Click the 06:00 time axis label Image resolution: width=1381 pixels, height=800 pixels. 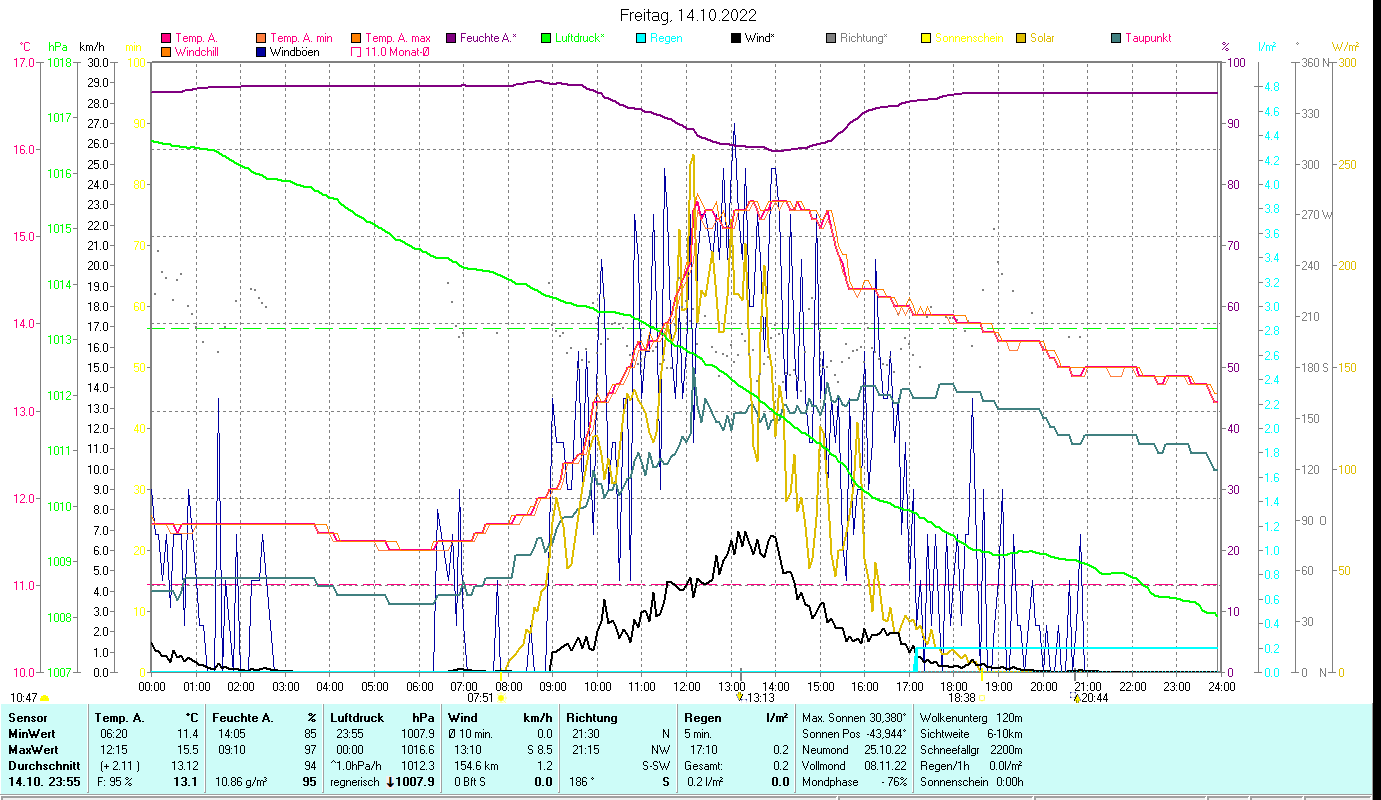420,686
